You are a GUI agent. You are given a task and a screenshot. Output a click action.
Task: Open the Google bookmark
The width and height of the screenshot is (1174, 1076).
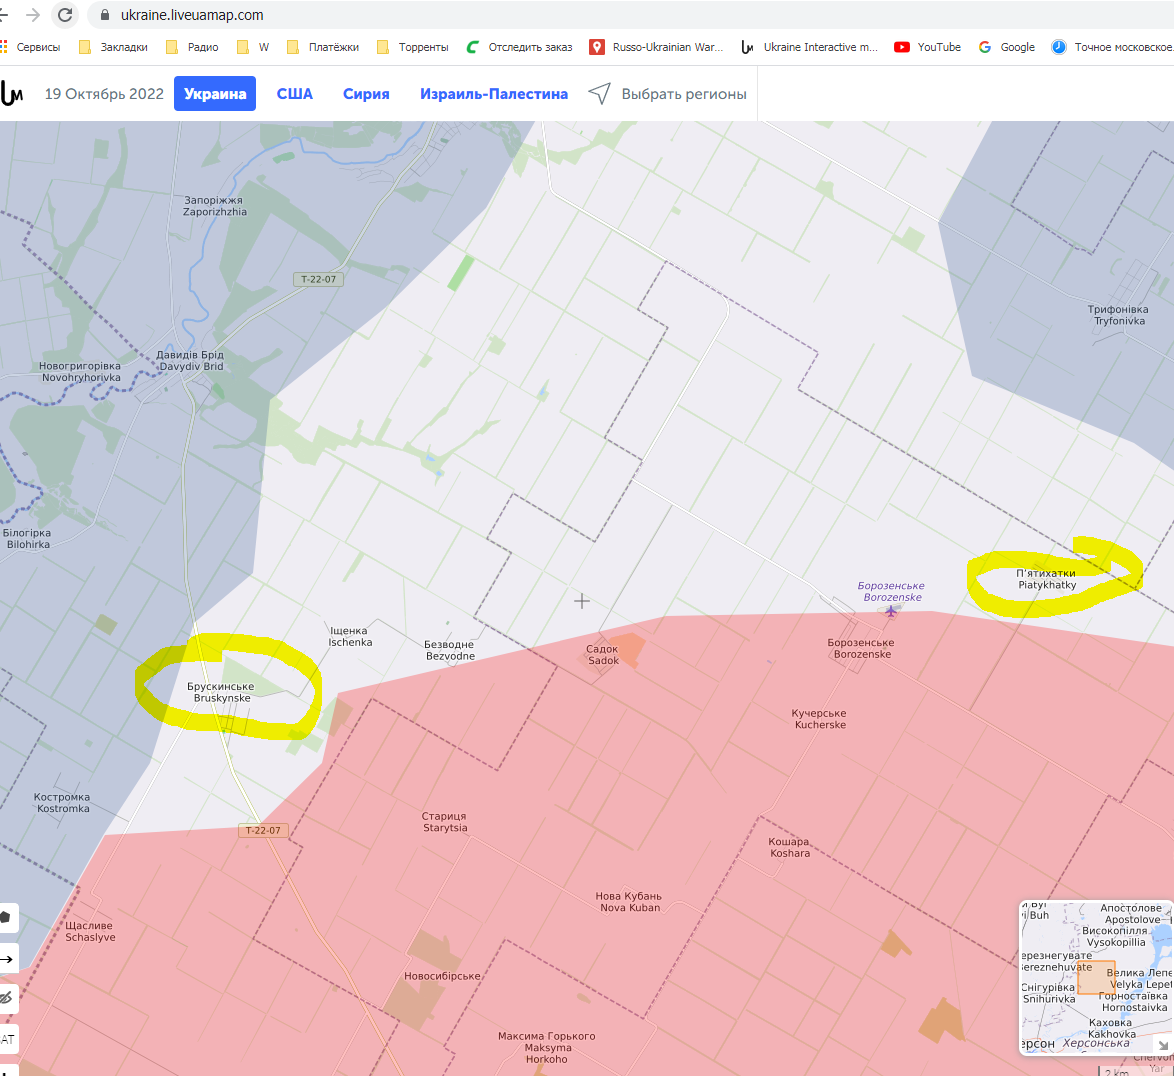tap(1007, 46)
